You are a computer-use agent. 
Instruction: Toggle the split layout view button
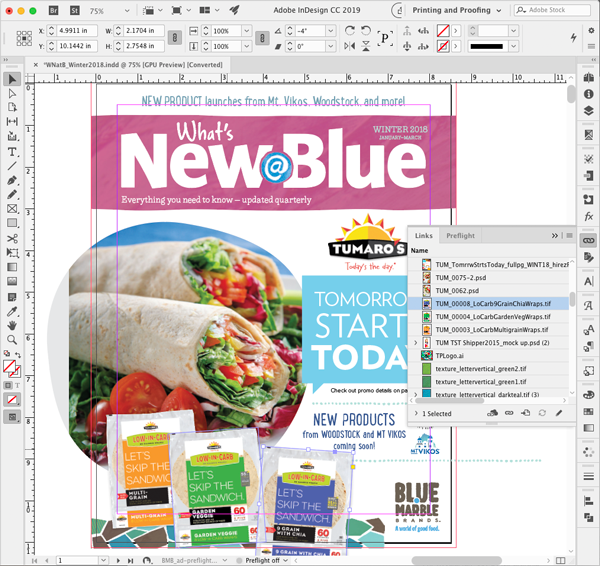click(x=560, y=560)
